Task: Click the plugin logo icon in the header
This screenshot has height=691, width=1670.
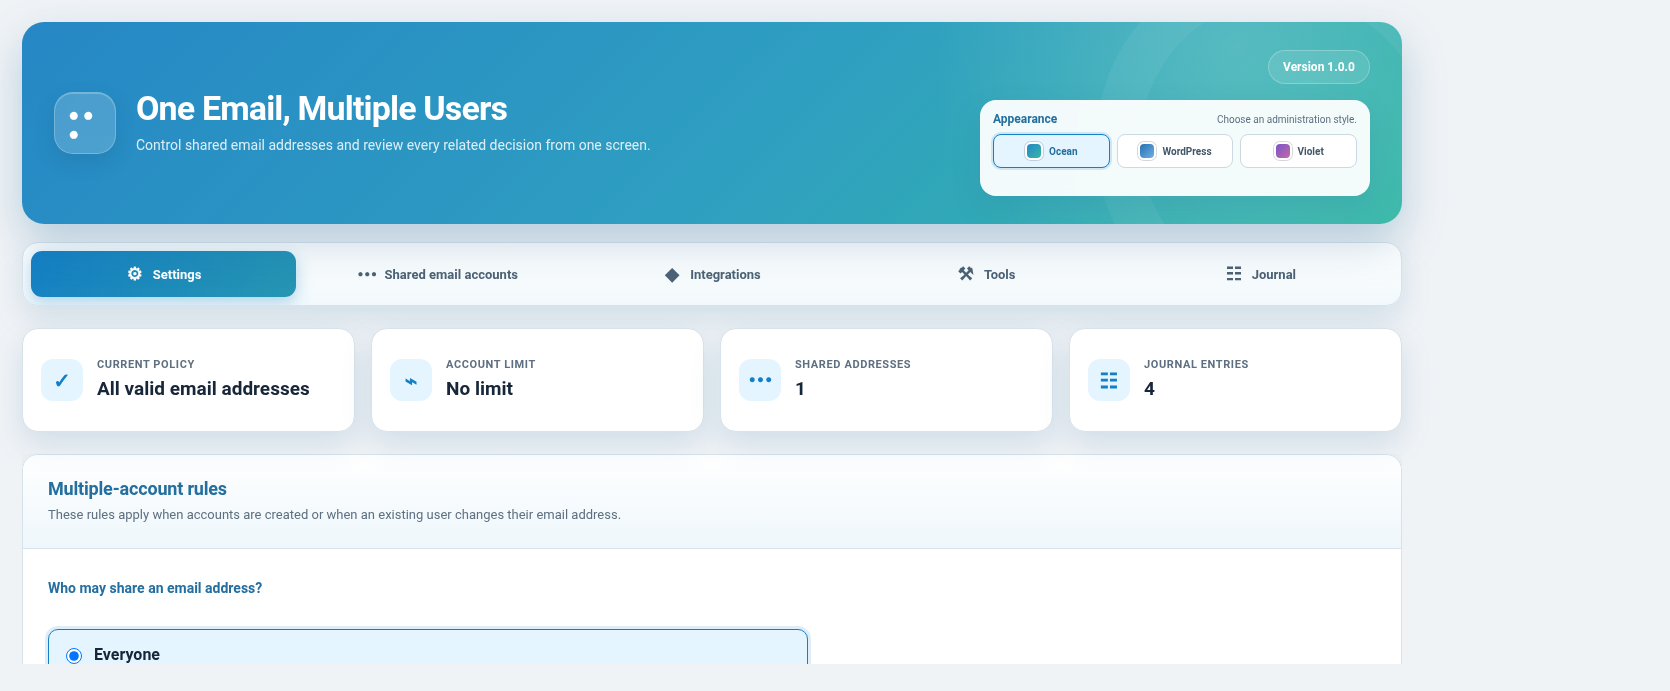Action: pos(85,123)
